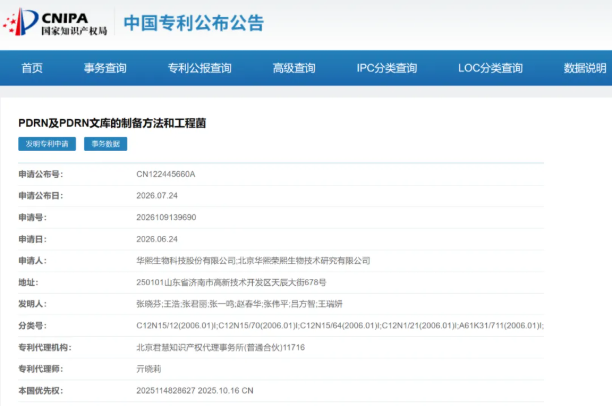Viewport: 612px width, 417px height.
Task: Click the address 250101山东省济南市 value
Action: tap(231, 282)
